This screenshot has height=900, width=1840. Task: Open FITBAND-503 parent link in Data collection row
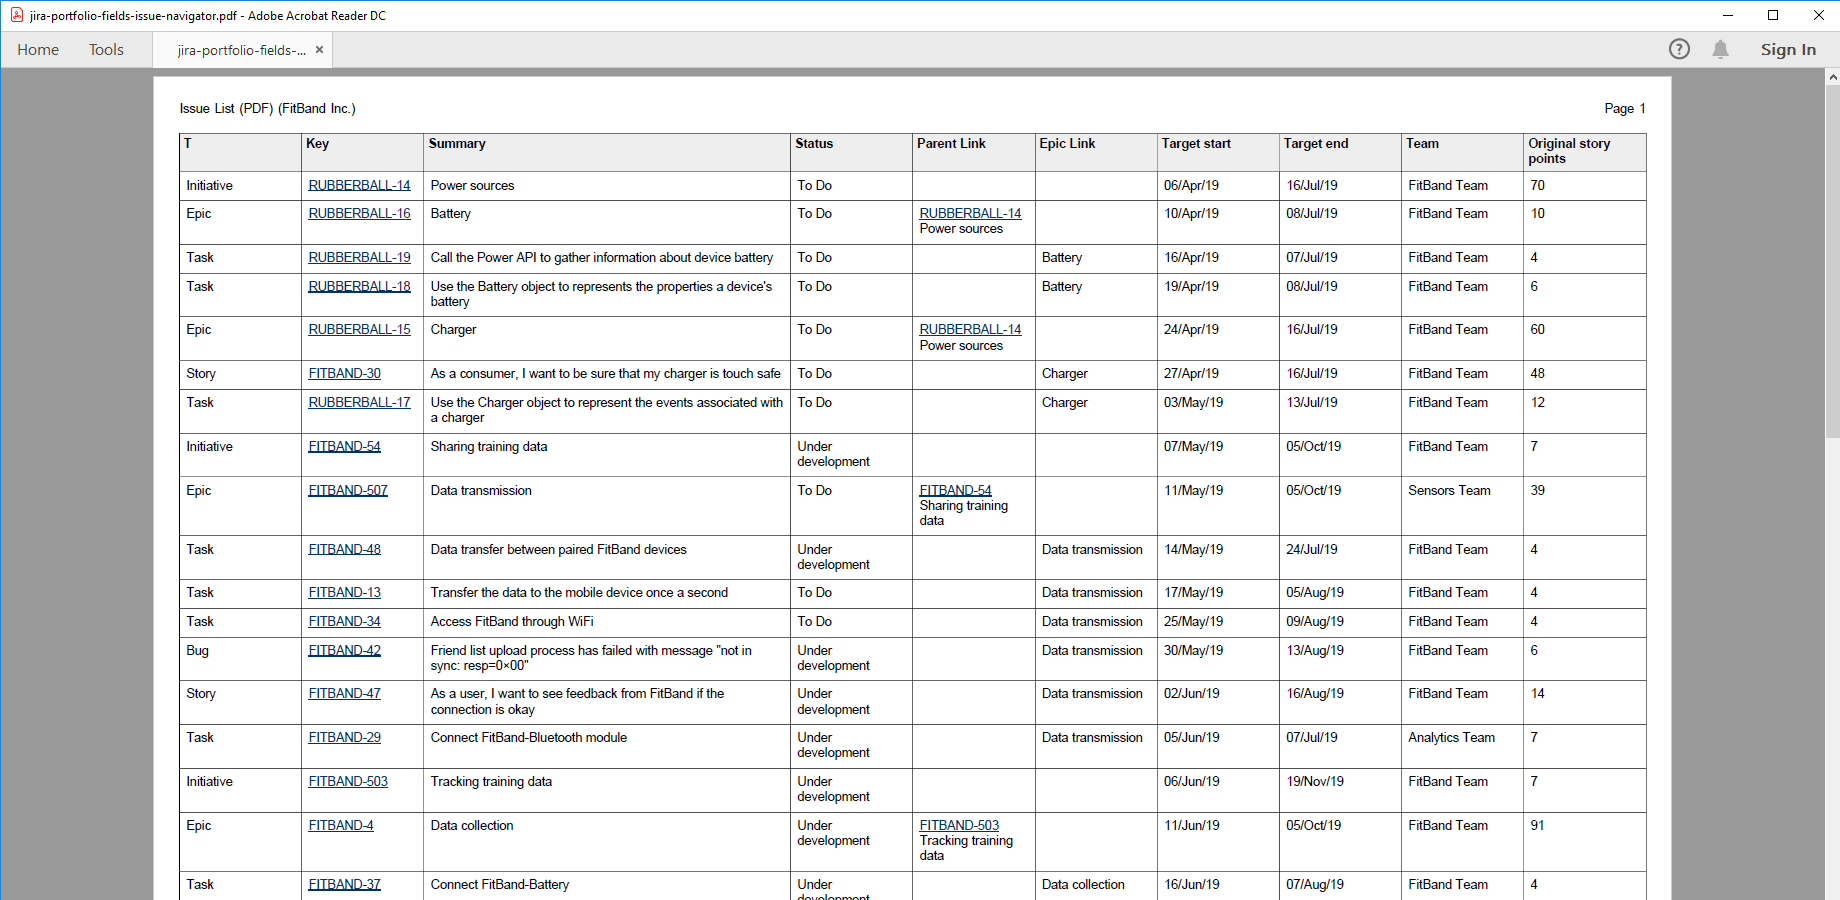958,826
